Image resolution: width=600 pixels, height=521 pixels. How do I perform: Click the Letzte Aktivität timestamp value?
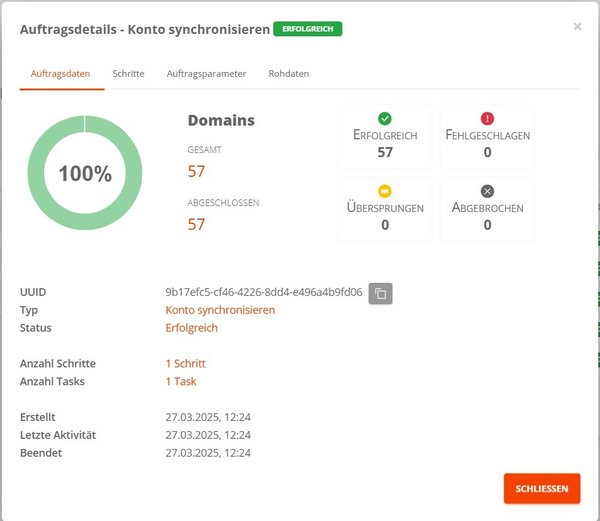pos(208,435)
